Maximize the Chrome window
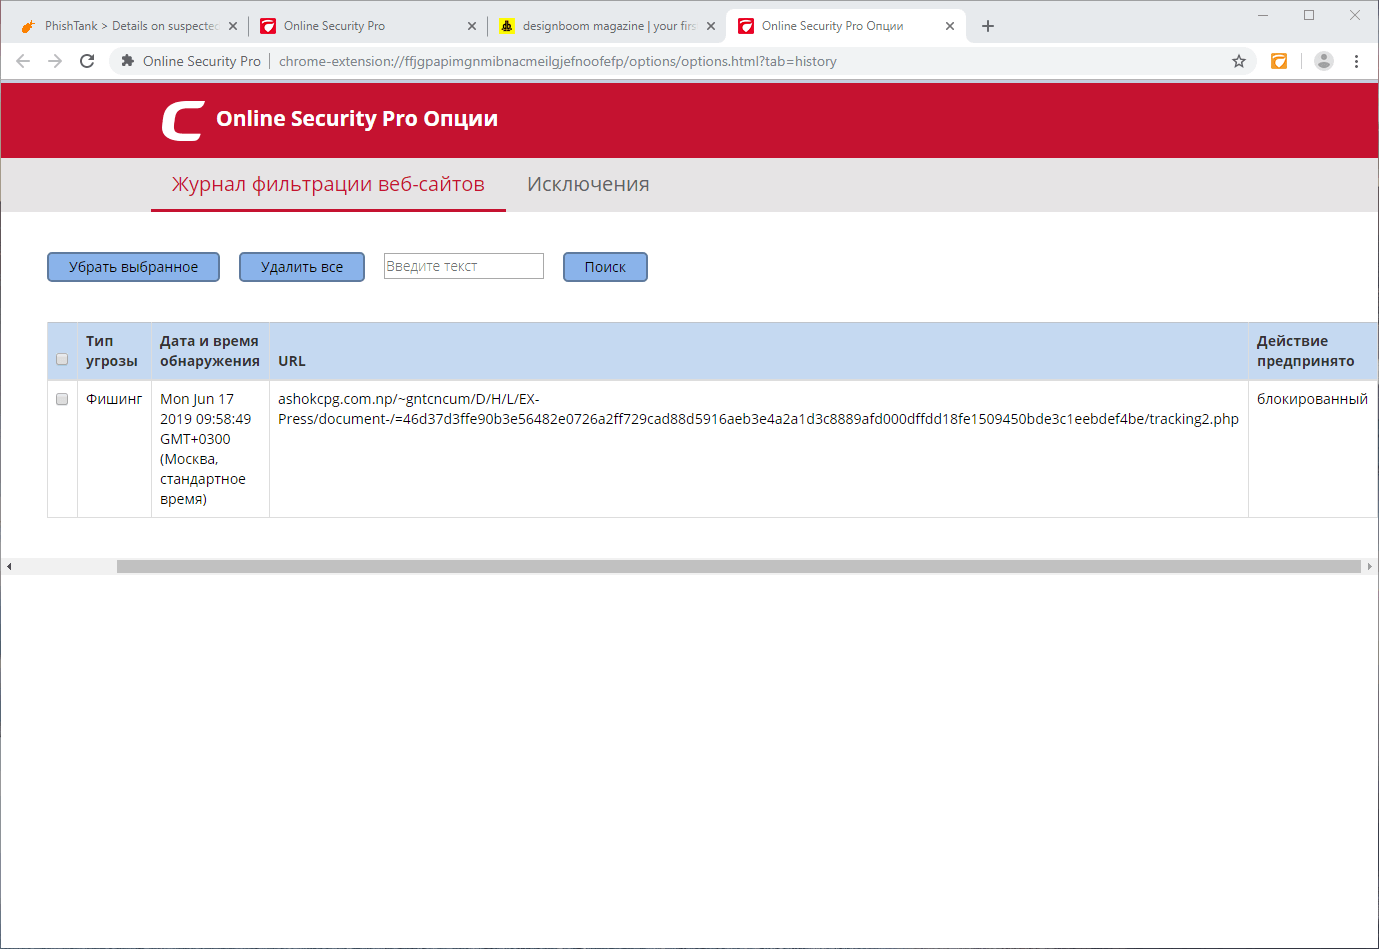The height and width of the screenshot is (949, 1379). coord(1309,15)
